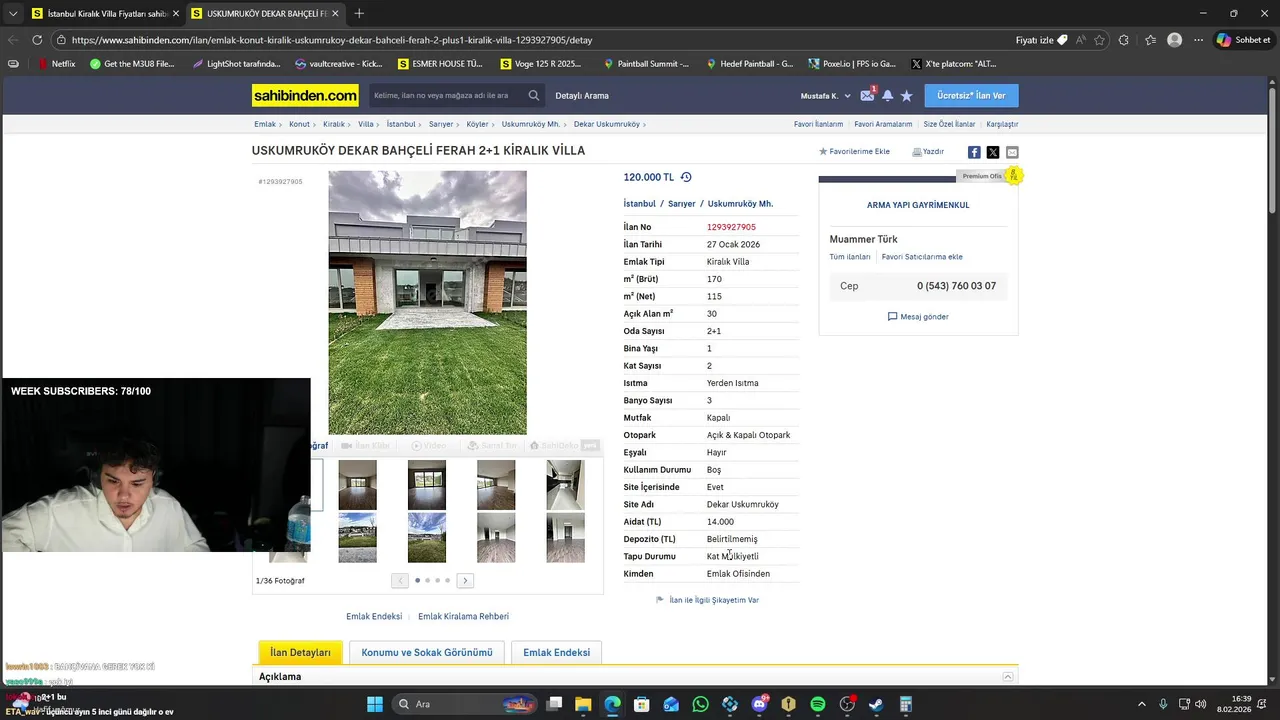The width and height of the screenshot is (1280, 720).
Task: Click Ücretsiz İlan Ver button
Action: pyautogui.click(x=971, y=96)
